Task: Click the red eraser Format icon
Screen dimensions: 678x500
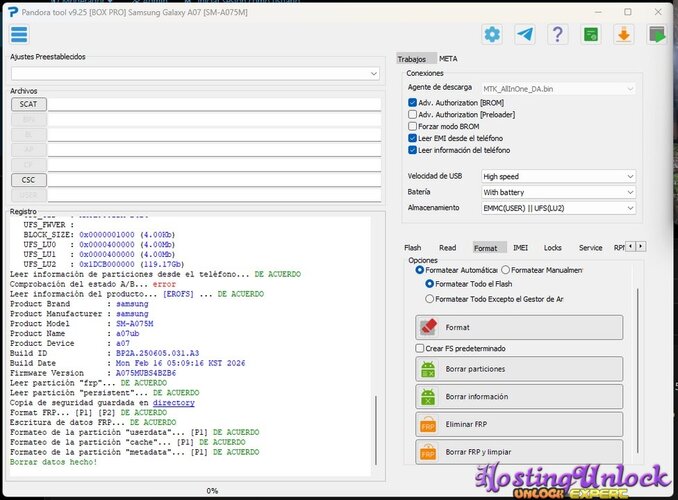Action: 429,327
